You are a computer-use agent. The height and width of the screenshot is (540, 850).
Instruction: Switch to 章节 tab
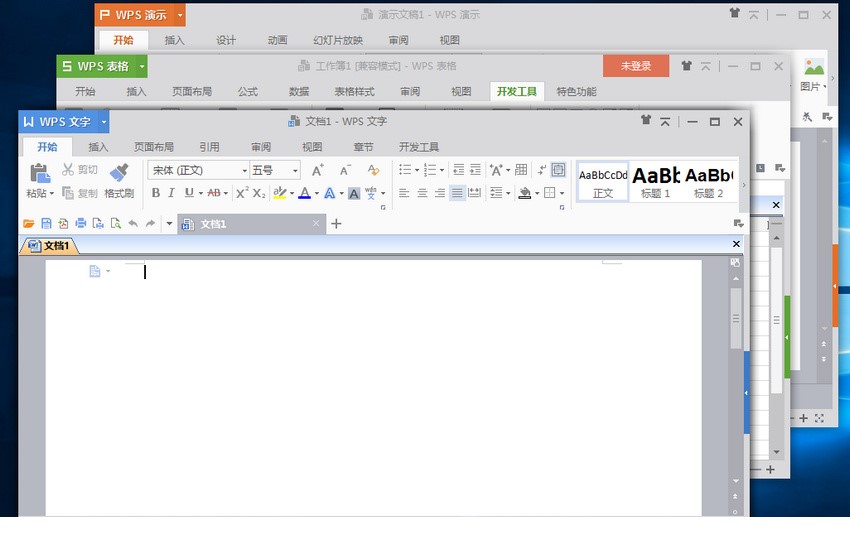click(363, 147)
